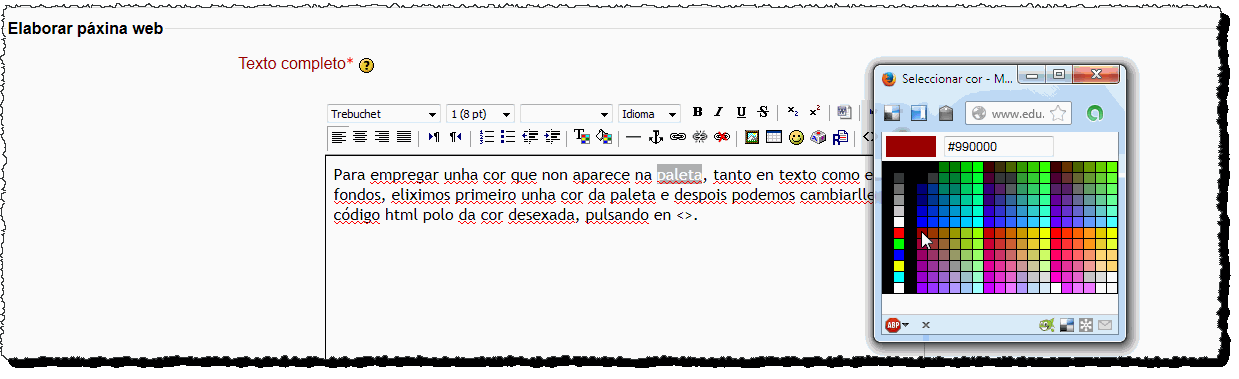Click the green eye icon in add-on bar

pyautogui.click(x=1047, y=325)
